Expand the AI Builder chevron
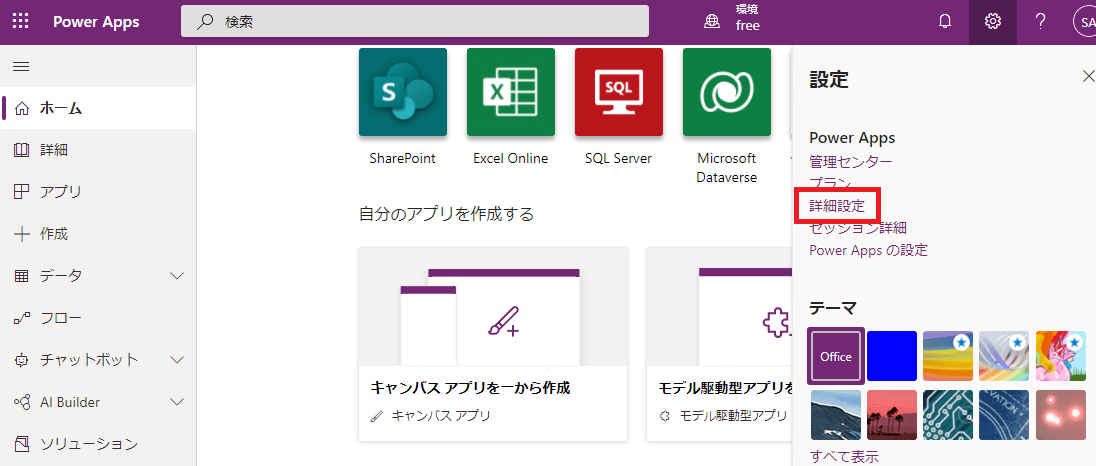Image resolution: width=1096 pixels, height=466 pixels. [x=178, y=402]
